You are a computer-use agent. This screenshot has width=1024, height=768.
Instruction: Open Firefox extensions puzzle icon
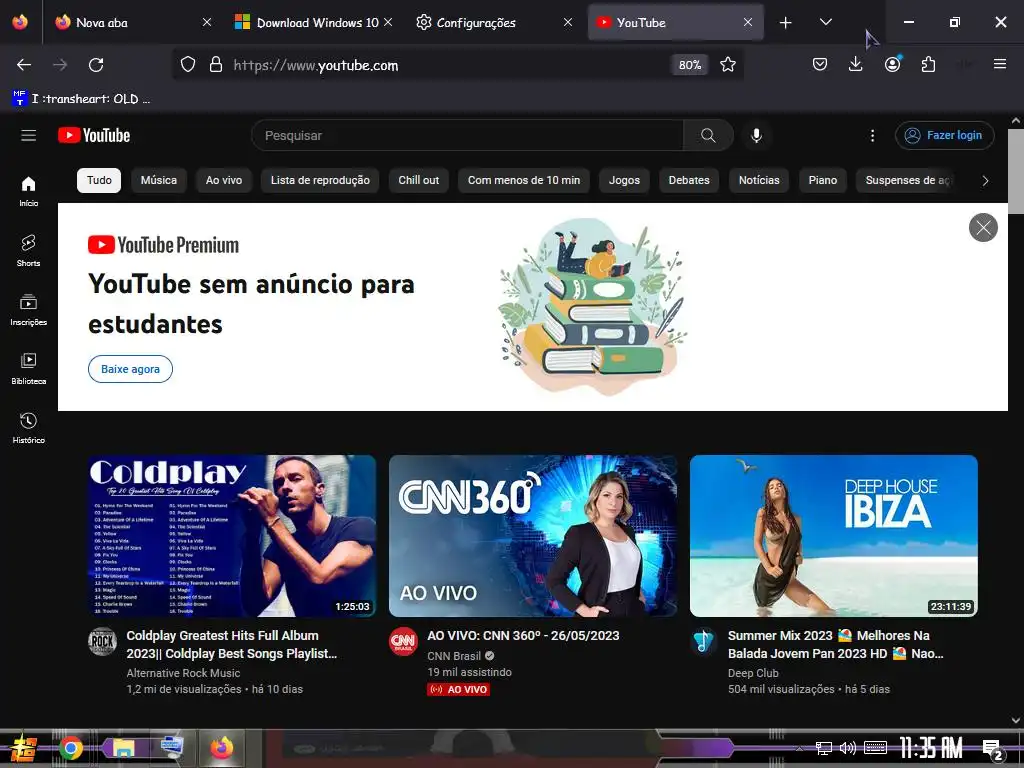(x=928, y=64)
